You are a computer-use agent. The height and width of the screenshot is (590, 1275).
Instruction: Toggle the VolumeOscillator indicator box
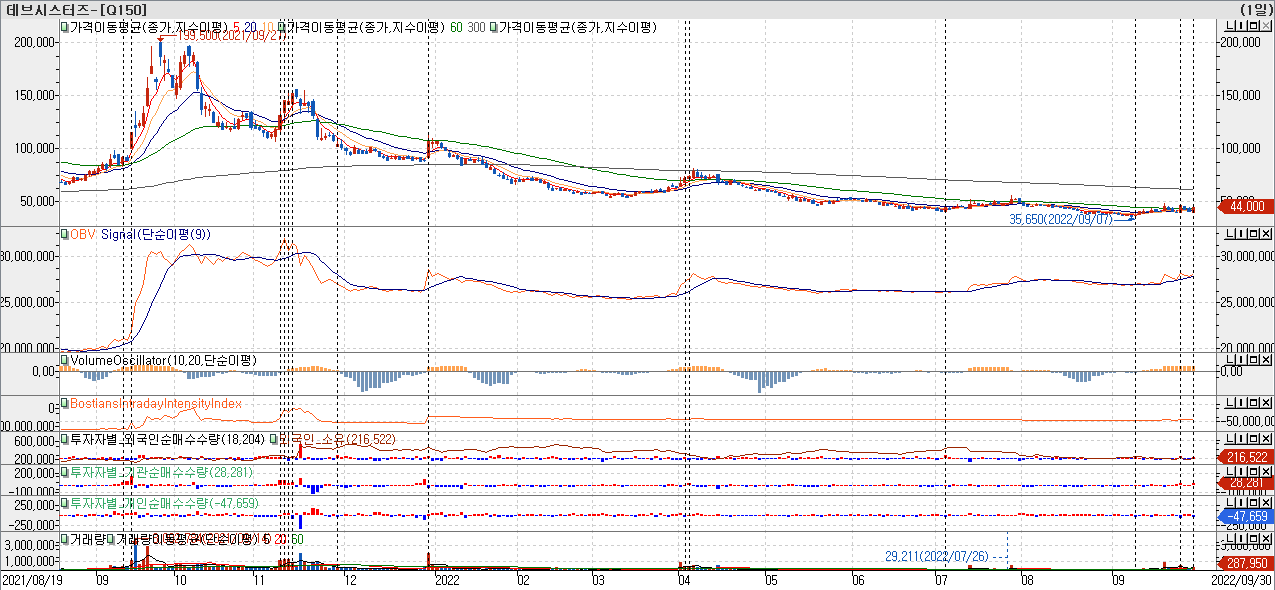64,359
